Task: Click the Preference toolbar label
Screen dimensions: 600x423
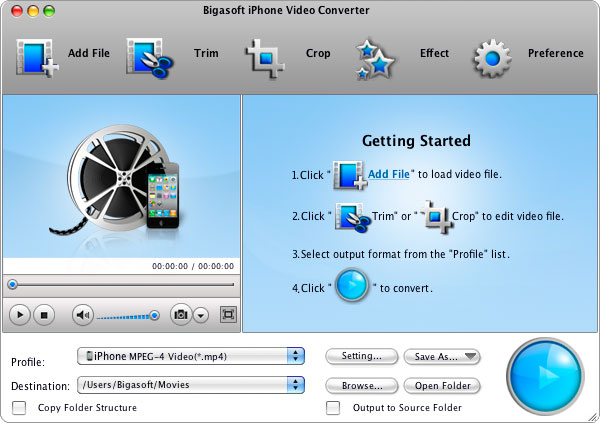Action: [x=556, y=53]
